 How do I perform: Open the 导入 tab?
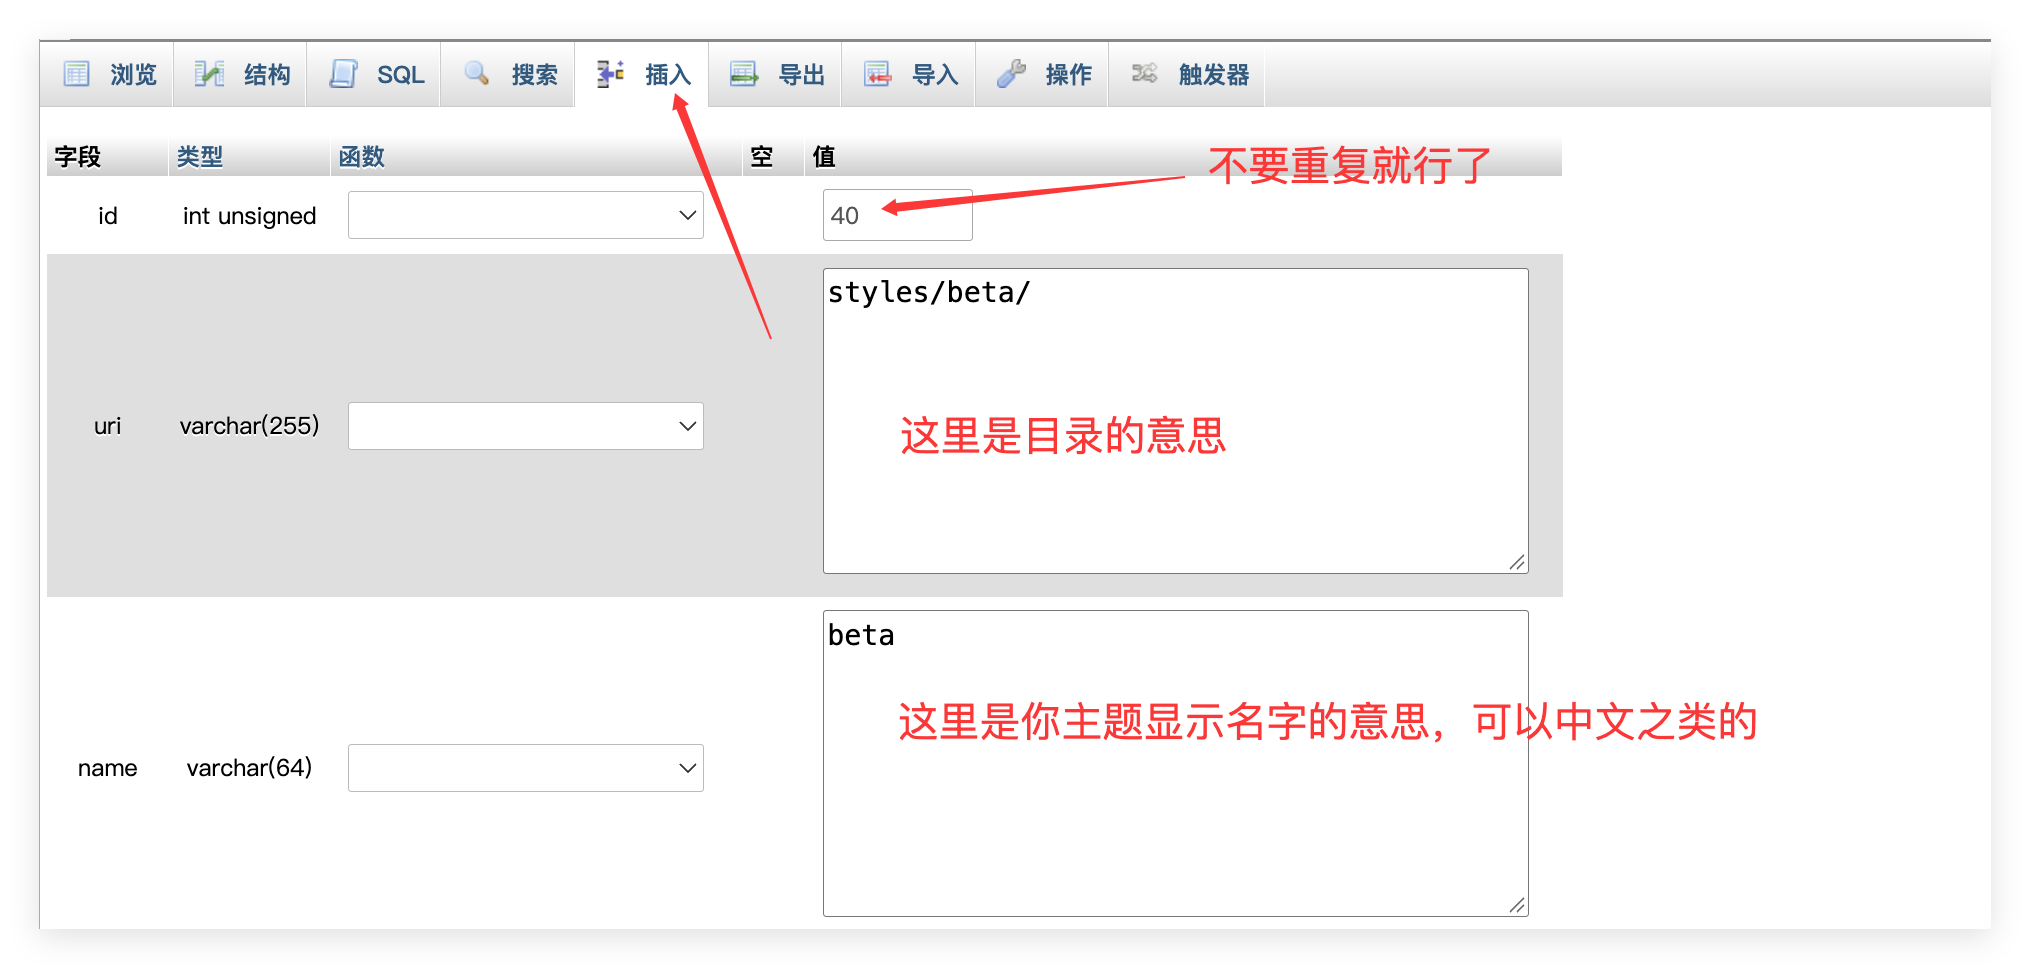(909, 74)
